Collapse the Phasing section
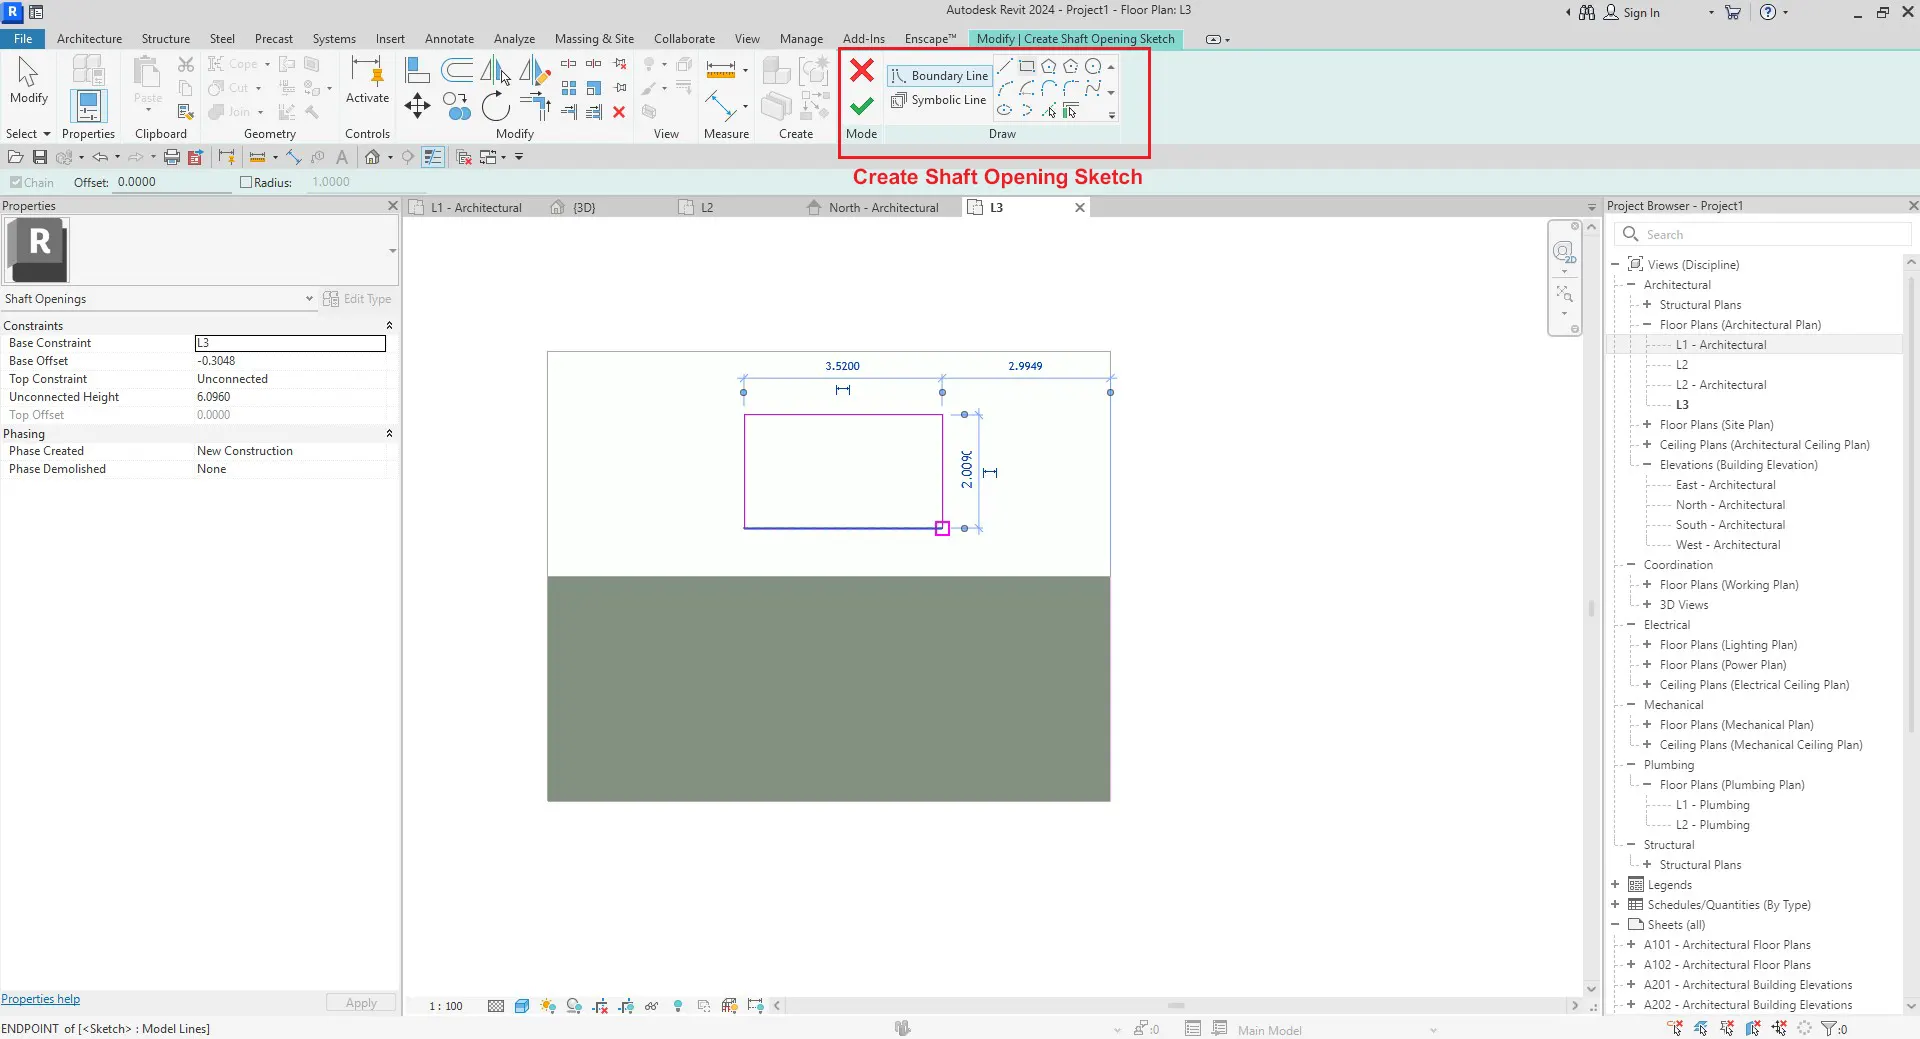The width and height of the screenshot is (1920, 1039). click(x=389, y=434)
